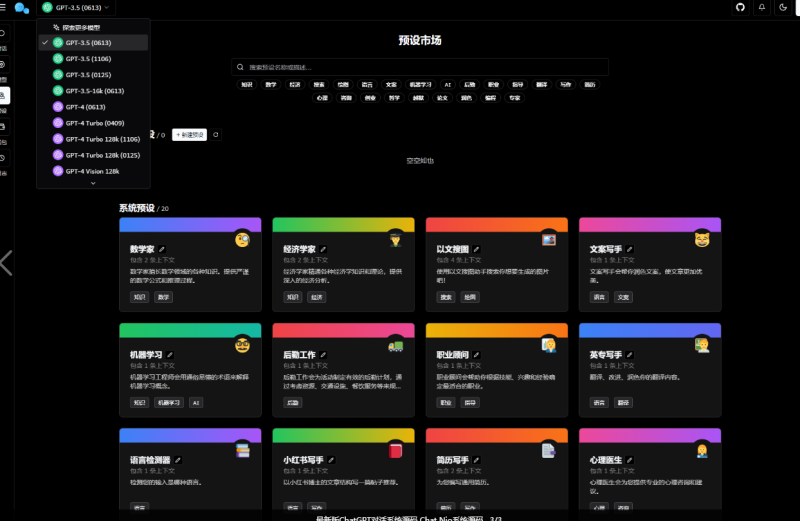Viewport: 800px width, 521px height.
Task: Click the 语言检测器 stacked books avatar
Action: click(x=242, y=451)
